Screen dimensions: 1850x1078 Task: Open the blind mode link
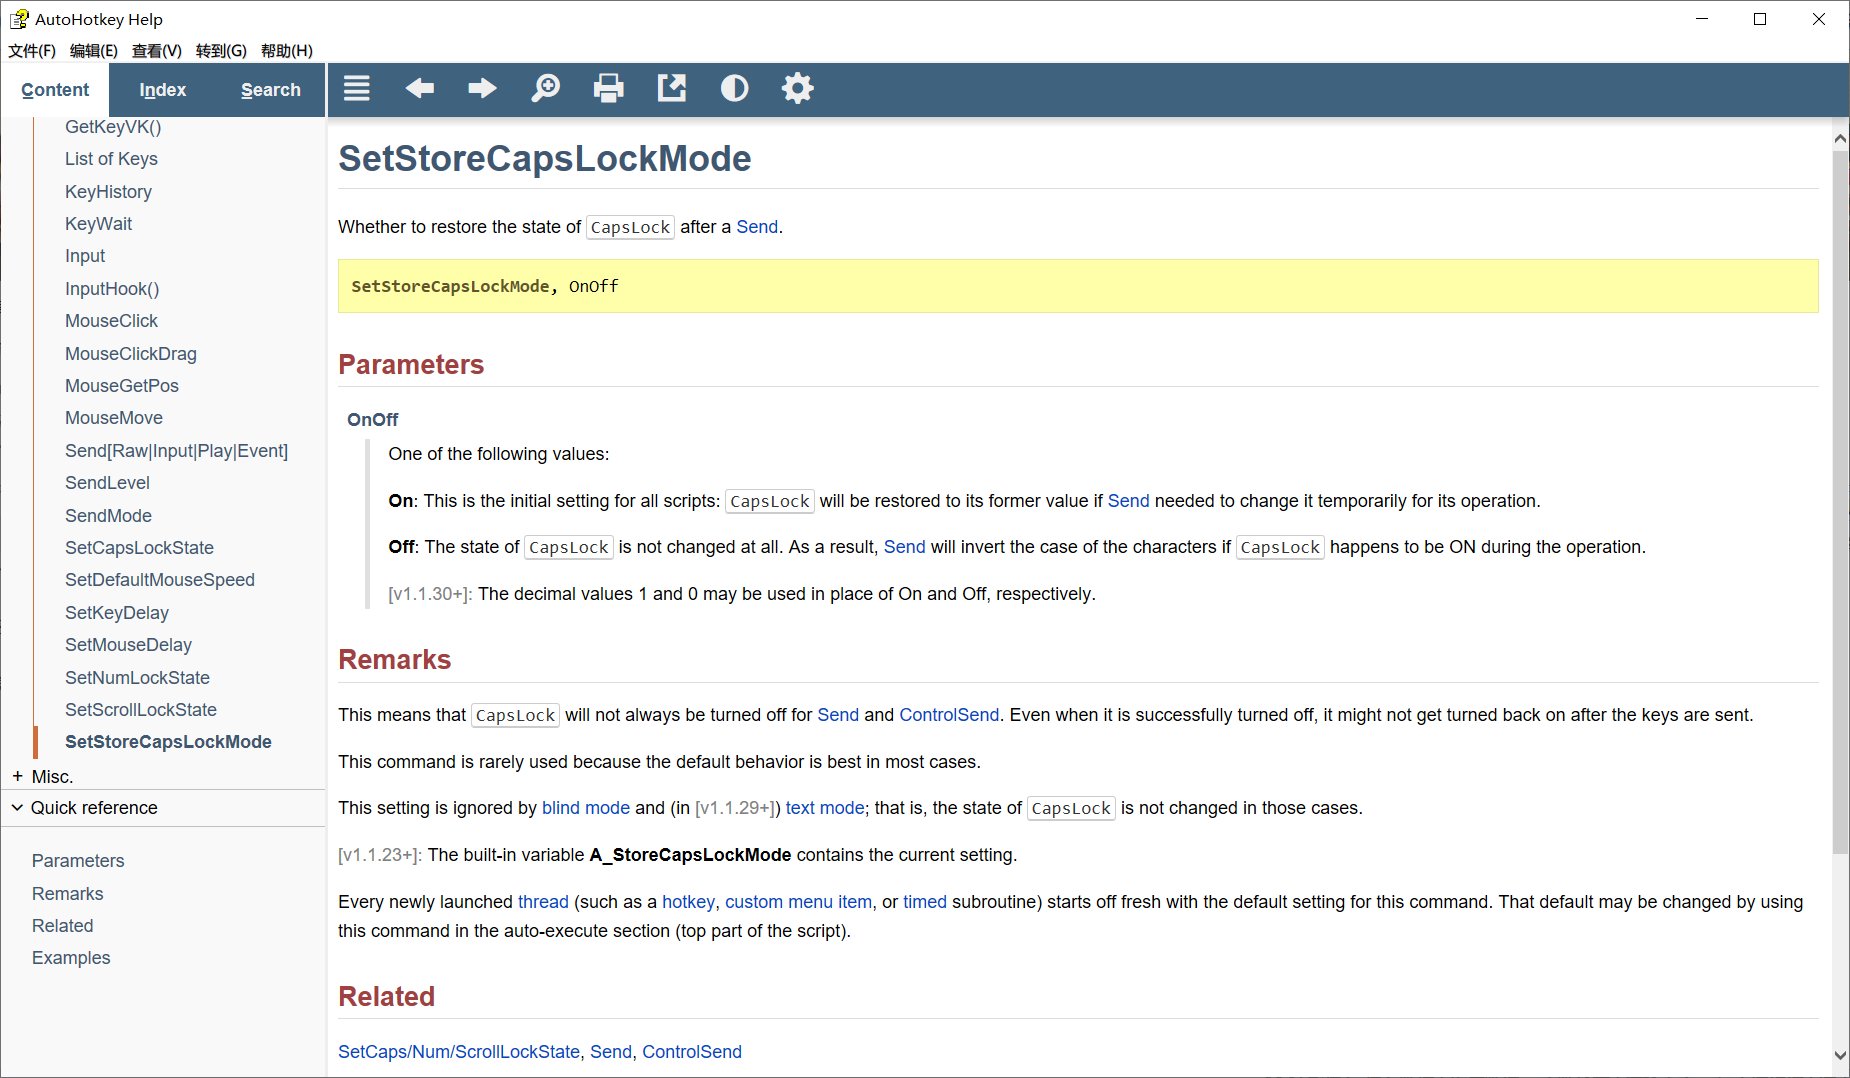[x=586, y=808]
